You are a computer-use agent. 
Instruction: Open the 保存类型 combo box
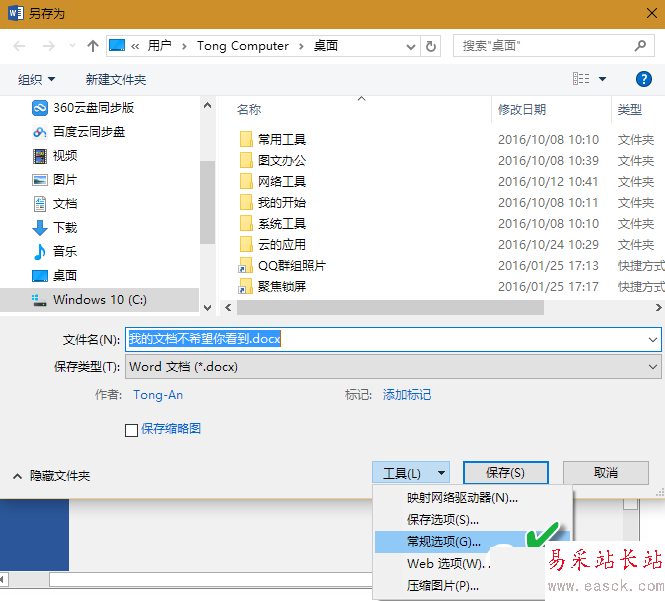coord(393,367)
